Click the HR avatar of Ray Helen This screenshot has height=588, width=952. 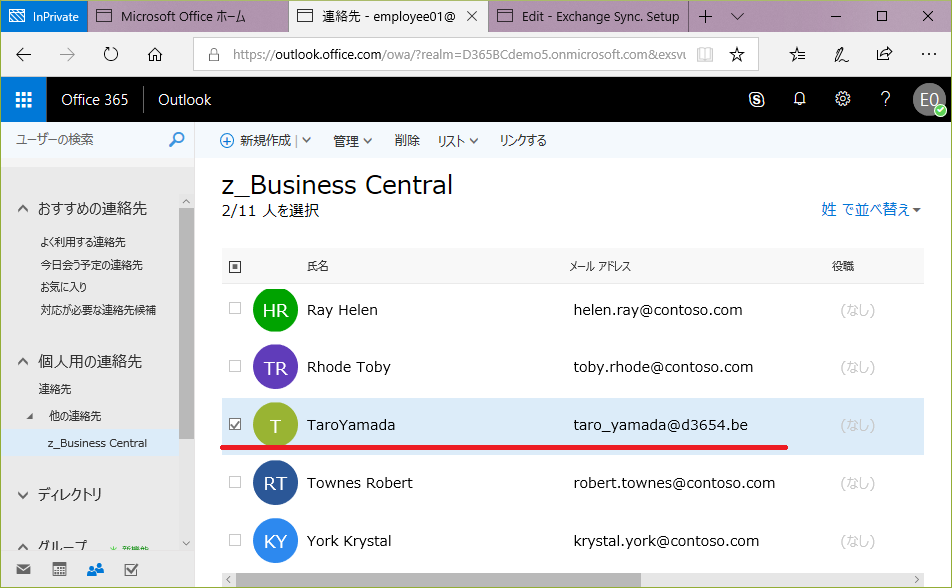pyautogui.click(x=275, y=310)
